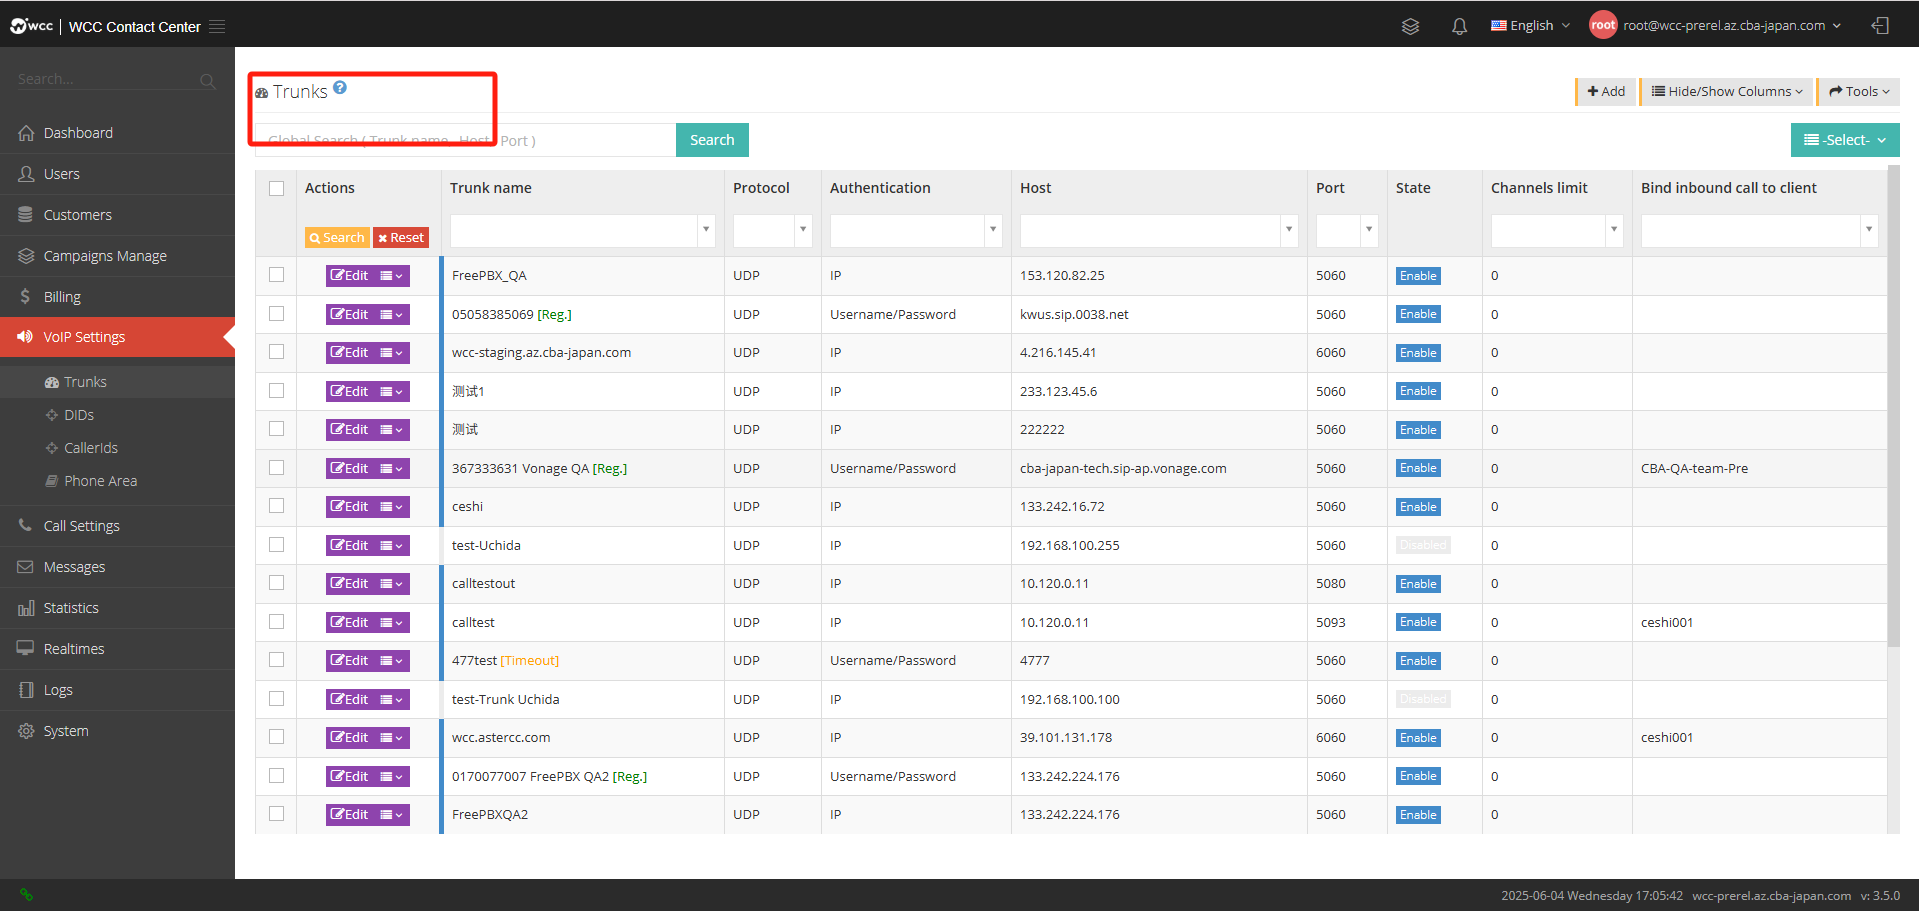The height and width of the screenshot is (911, 1919).
Task: Open action list icon for FreePBX_QA row
Action: click(392, 276)
